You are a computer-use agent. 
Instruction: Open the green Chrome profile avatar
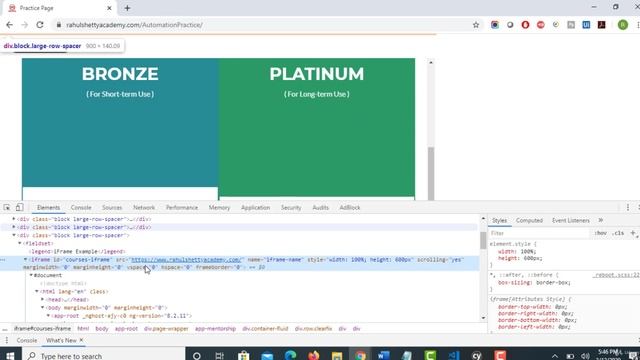(x=623, y=25)
